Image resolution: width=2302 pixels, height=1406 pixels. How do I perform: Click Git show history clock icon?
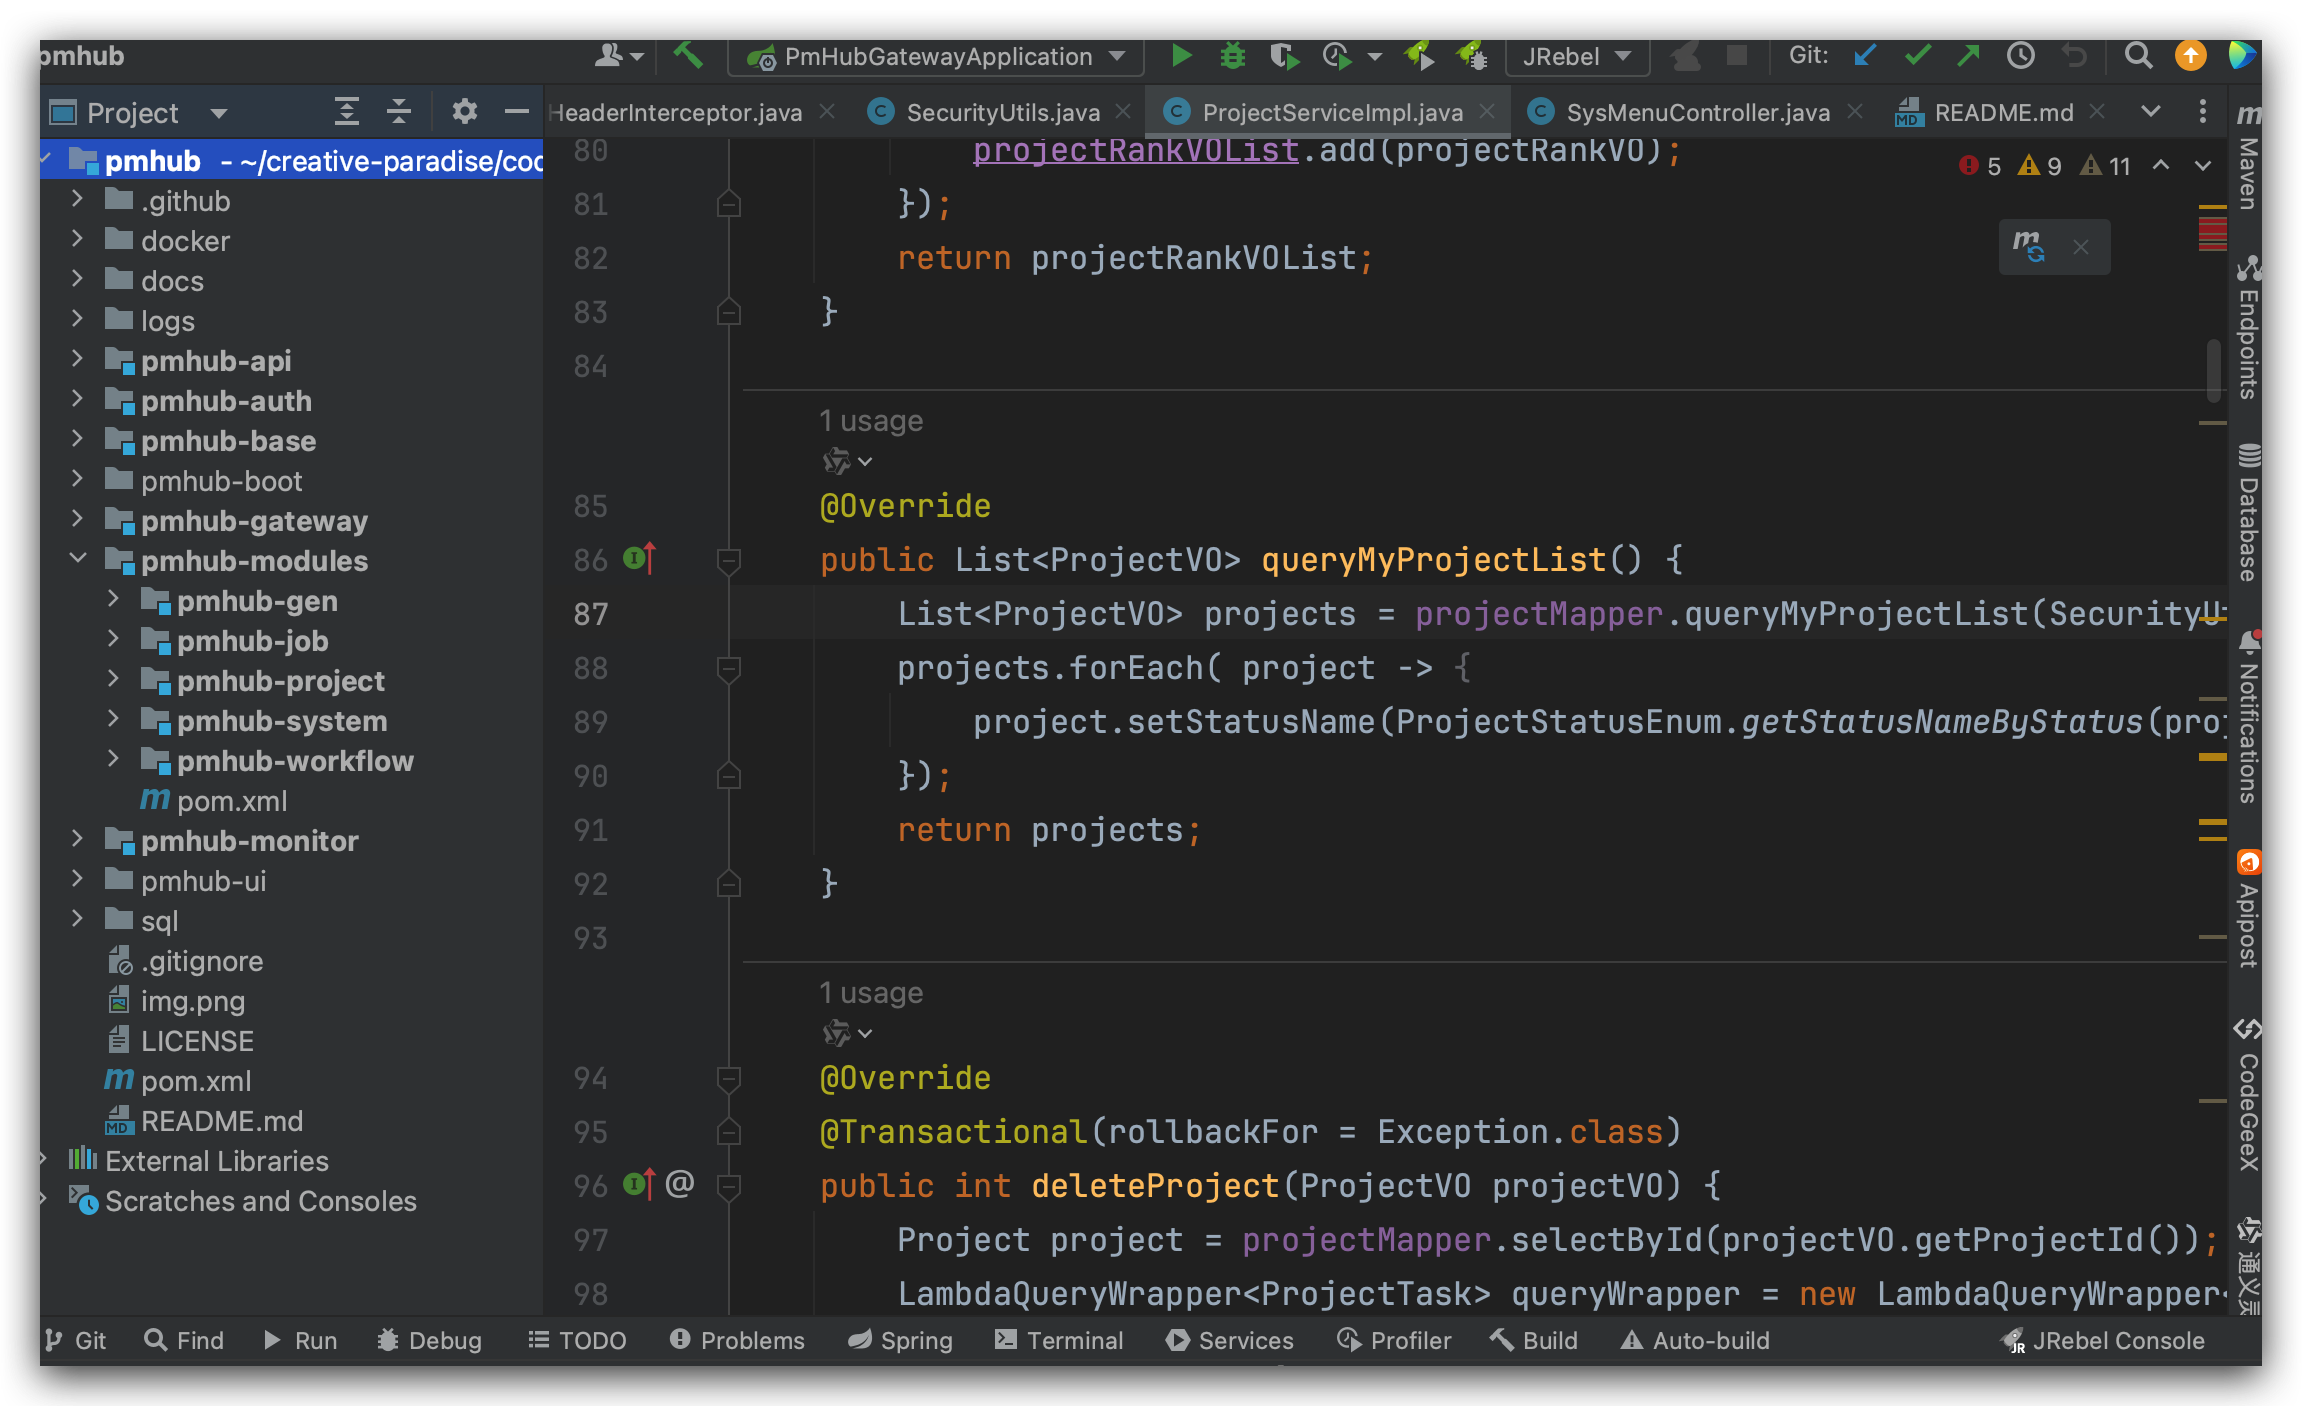[2021, 56]
